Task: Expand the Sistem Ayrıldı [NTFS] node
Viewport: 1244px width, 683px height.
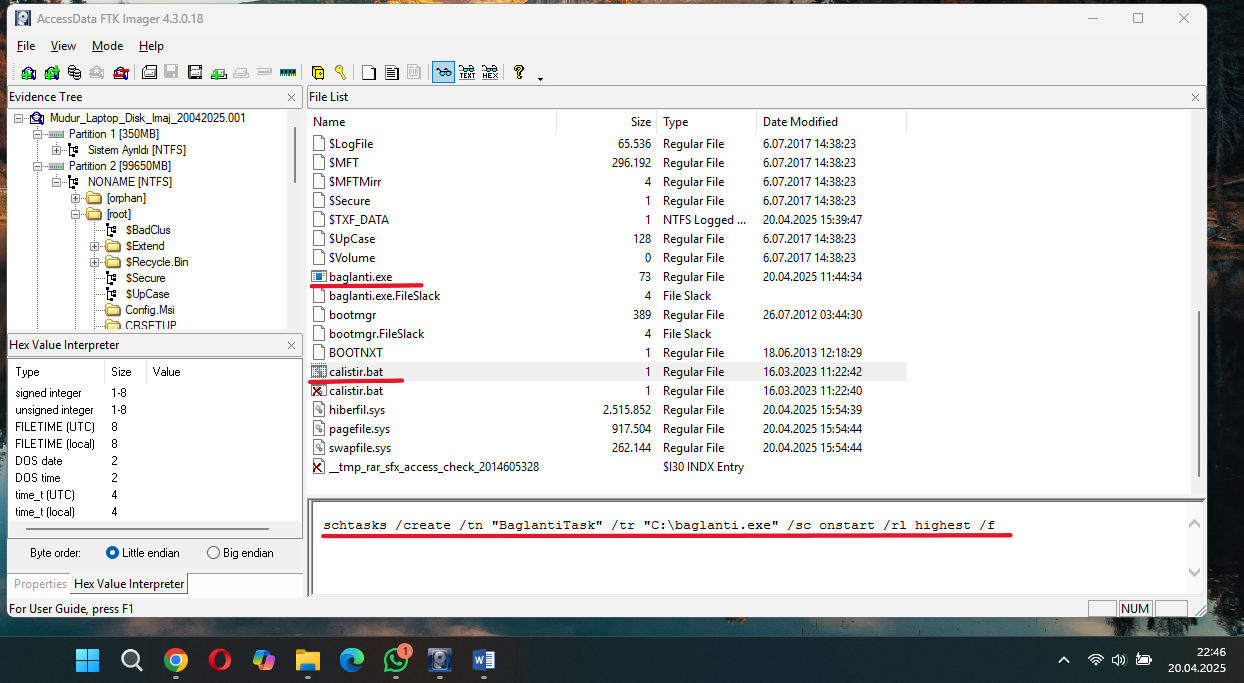Action: [x=57, y=150]
